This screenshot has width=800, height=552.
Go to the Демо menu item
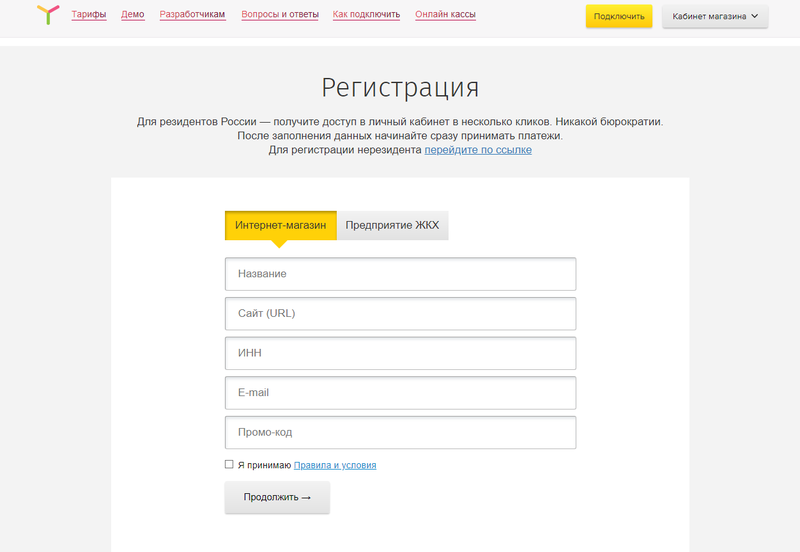[132, 15]
